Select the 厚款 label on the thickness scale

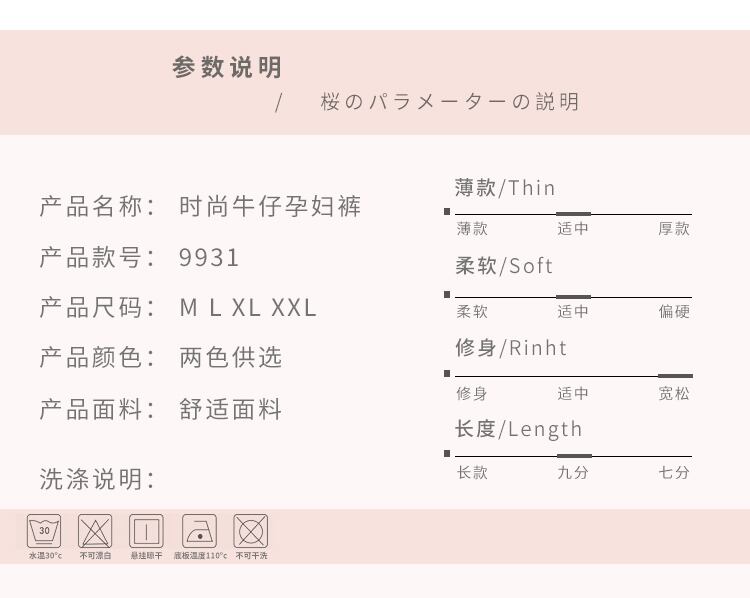[x=674, y=229]
